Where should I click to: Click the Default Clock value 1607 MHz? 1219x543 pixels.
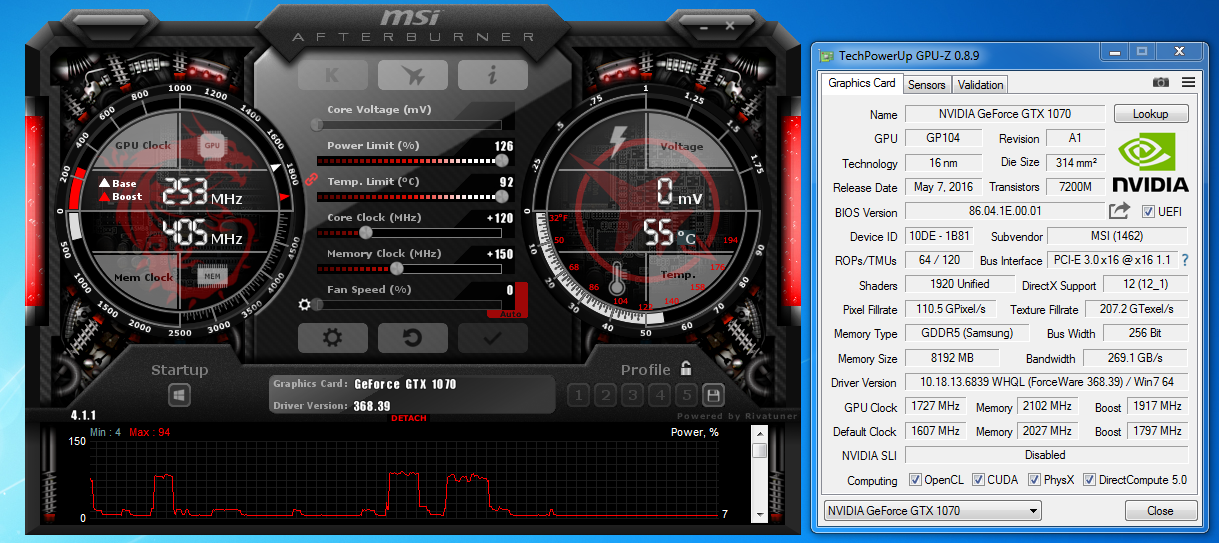pyautogui.click(x=935, y=431)
